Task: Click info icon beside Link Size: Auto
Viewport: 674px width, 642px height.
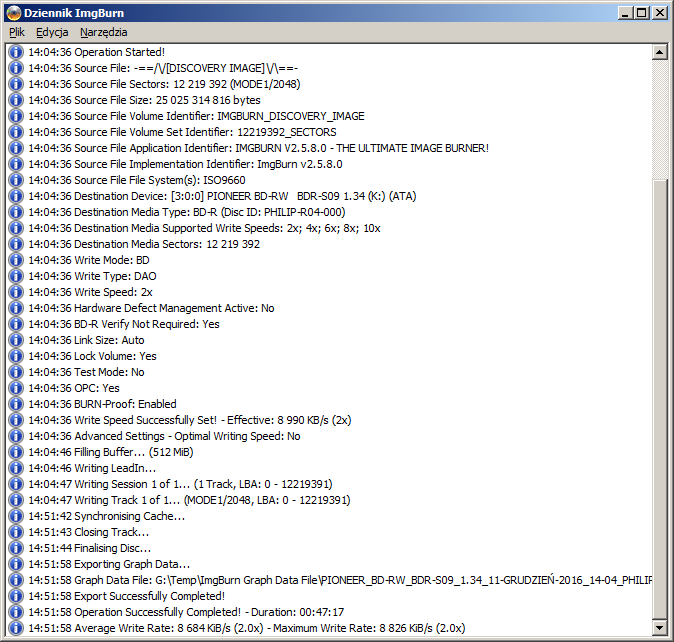Action: pyautogui.click(x=15, y=340)
